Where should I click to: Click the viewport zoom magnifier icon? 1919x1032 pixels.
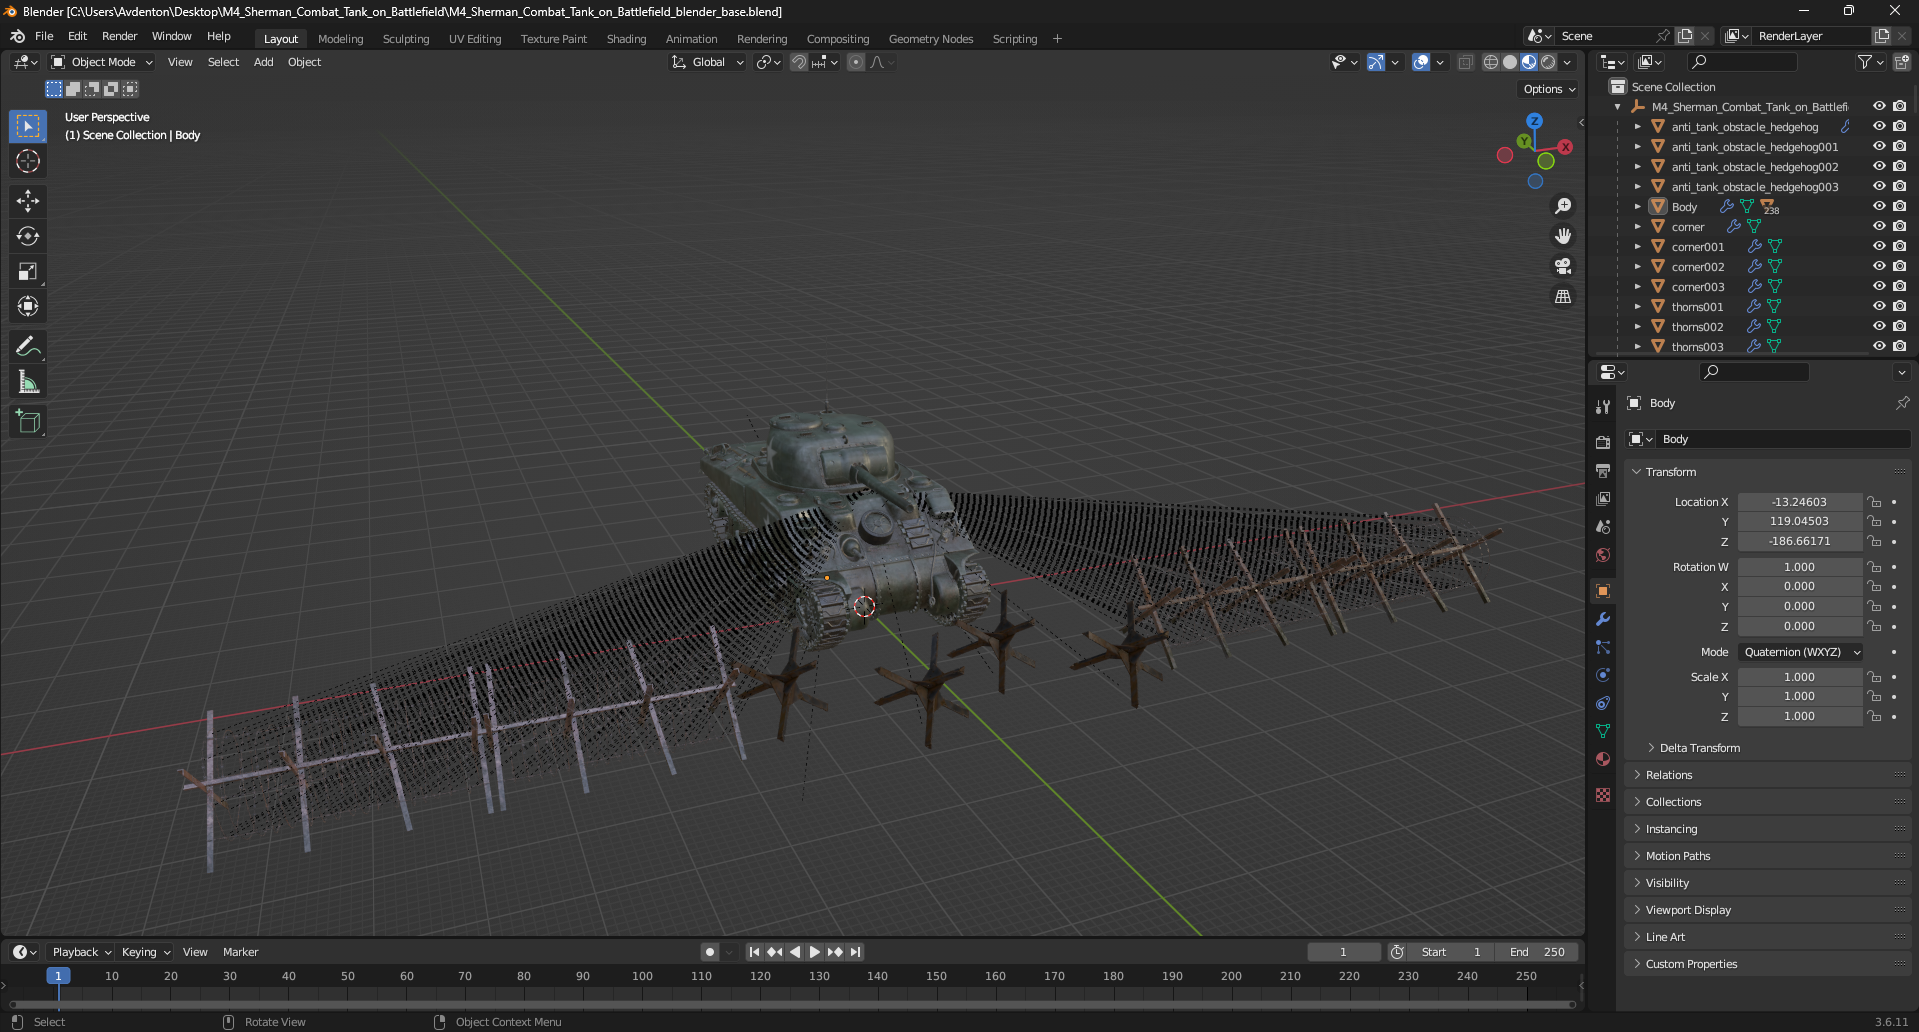point(1562,206)
